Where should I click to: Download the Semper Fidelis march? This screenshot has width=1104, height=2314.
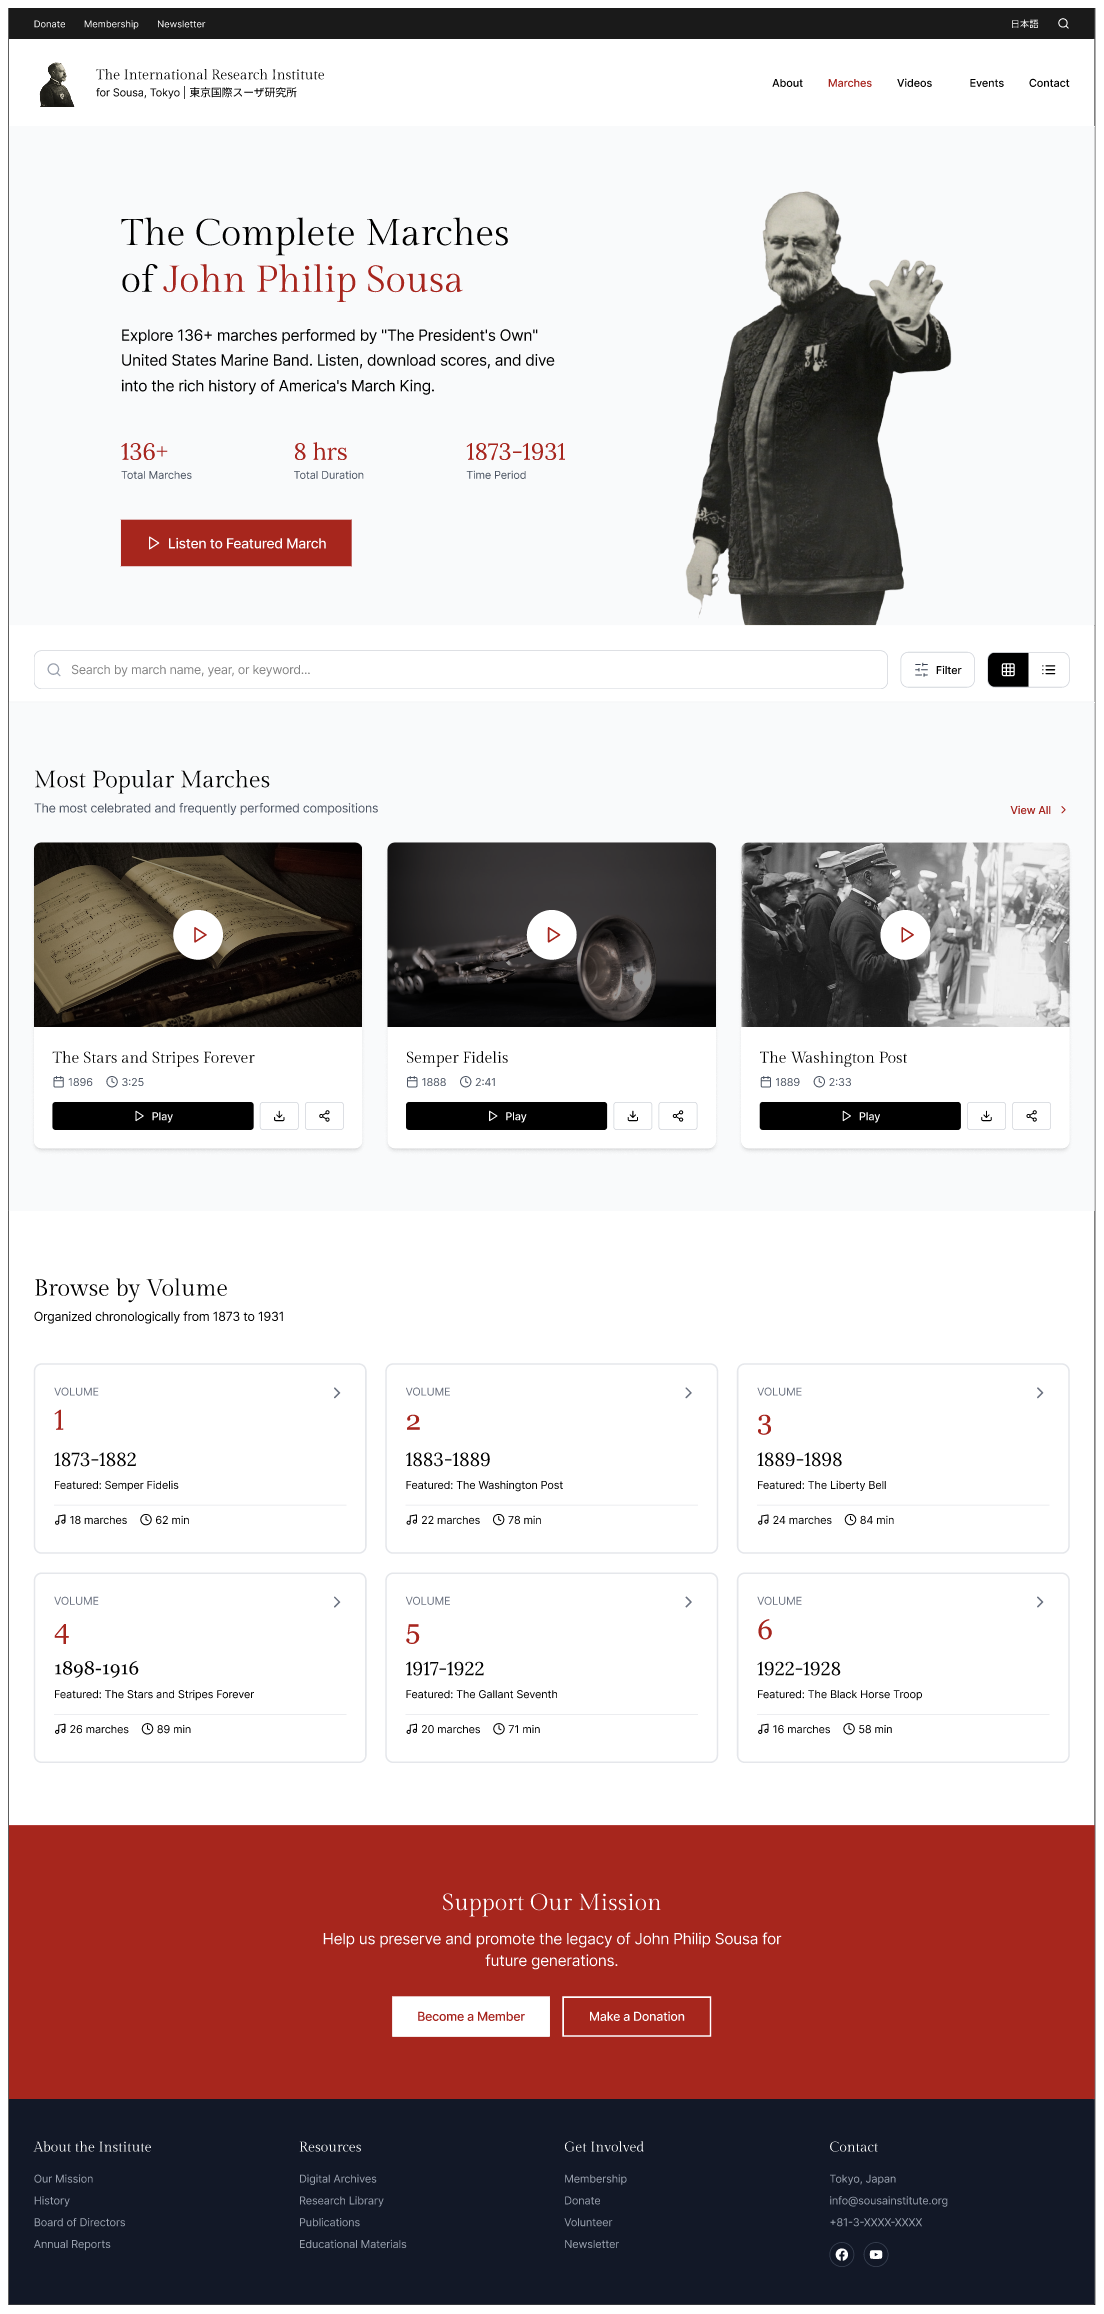click(633, 1116)
